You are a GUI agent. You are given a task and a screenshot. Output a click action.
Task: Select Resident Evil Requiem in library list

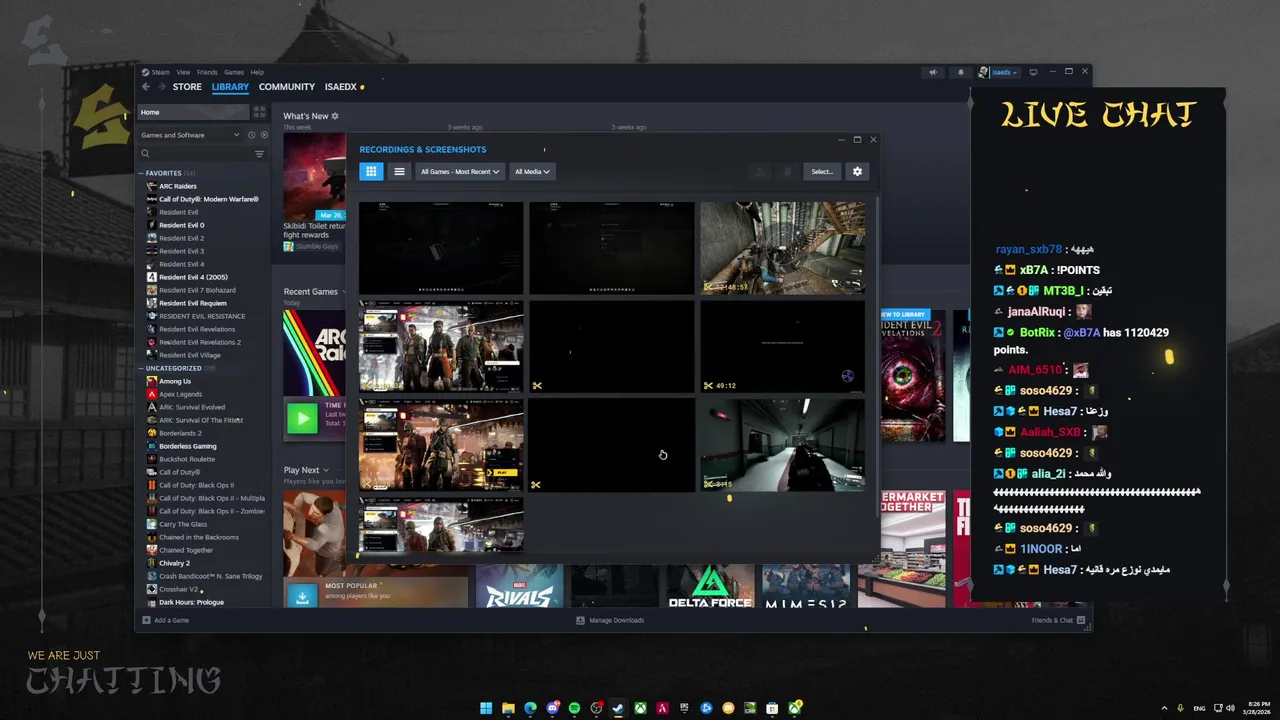pyautogui.click(x=193, y=303)
